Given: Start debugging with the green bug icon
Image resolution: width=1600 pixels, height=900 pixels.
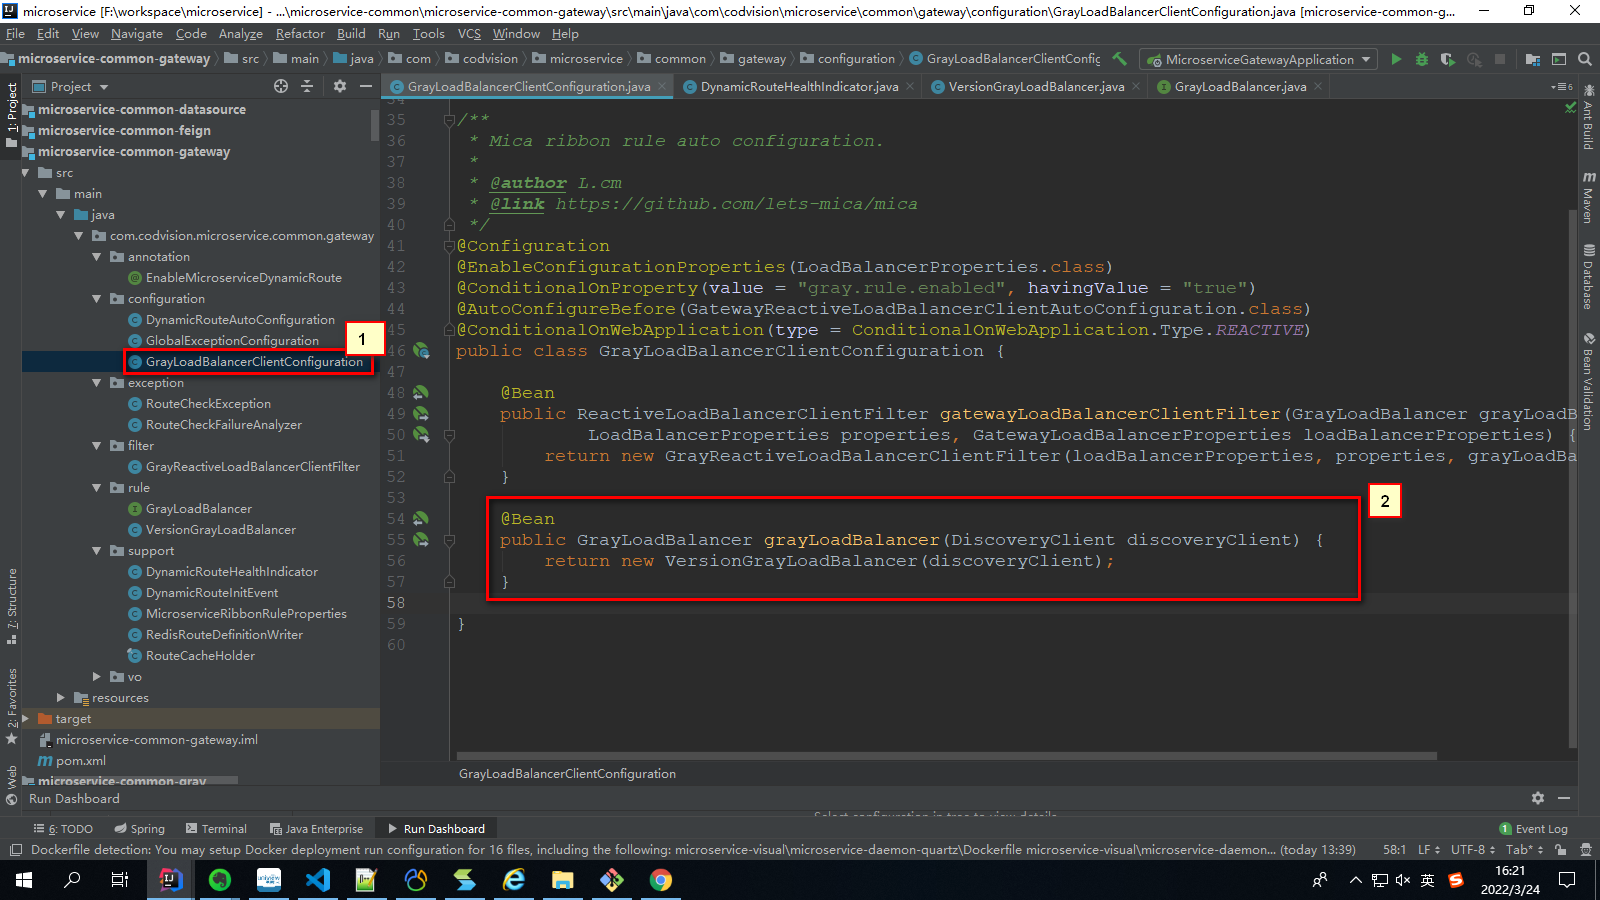Looking at the screenshot, I should 1422,59.
